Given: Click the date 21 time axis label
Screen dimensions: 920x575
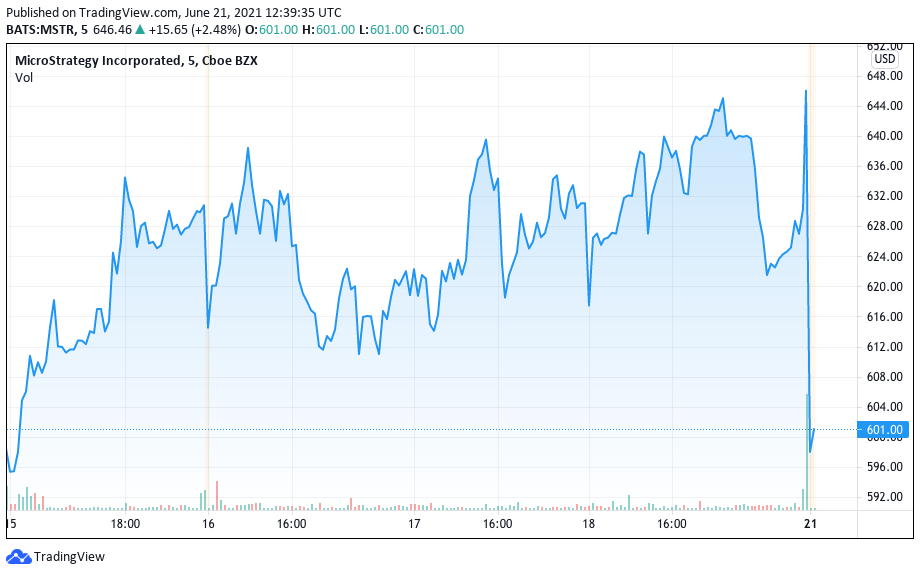Looking at the screenshot, I should [810, 524].
